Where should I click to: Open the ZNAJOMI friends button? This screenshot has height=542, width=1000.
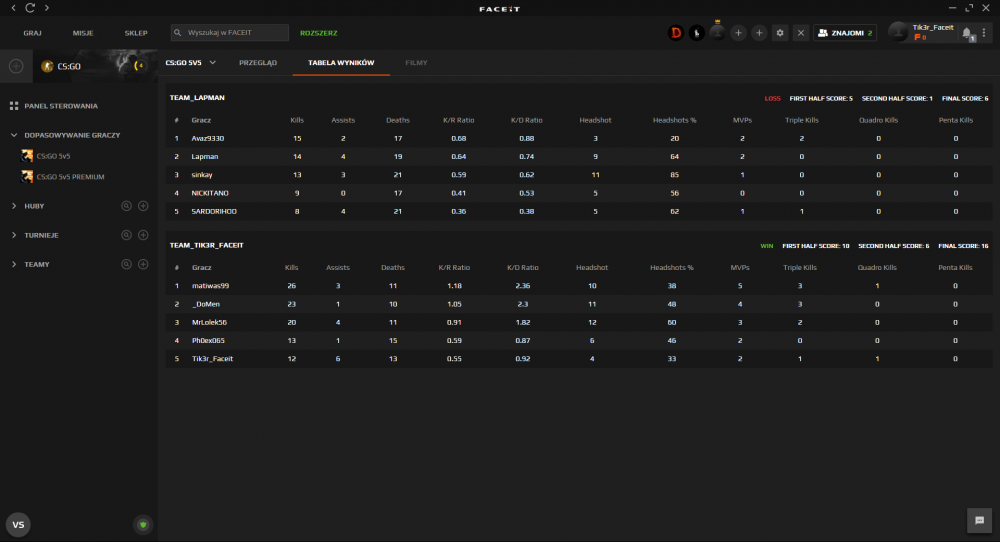pos(844,33)
